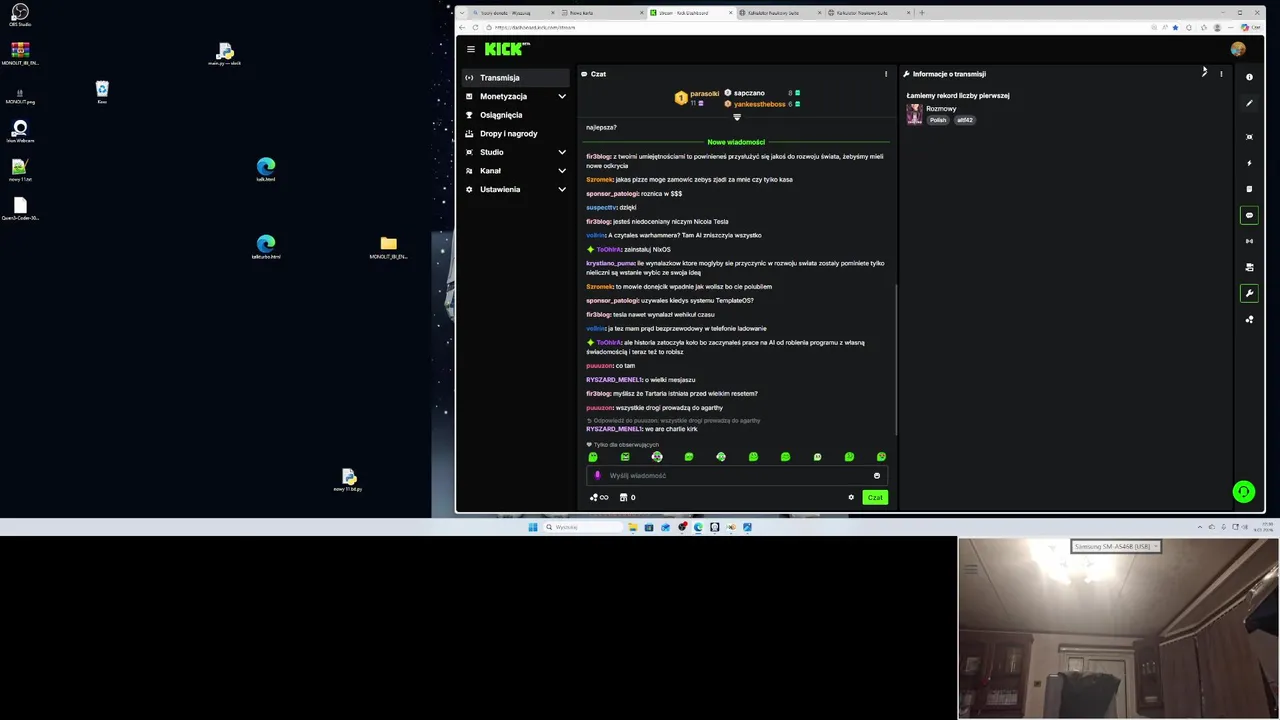Open the hamburger menu beside the Kick logo
The height and width of the screenshot is (720, 1280).
471,49
